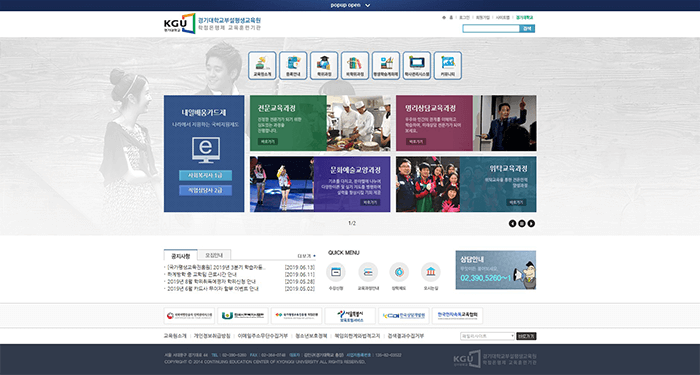Click the stage performance photo on 문화예술교양과정 card
This screenshot has width=700, height=375.
pos(282,184)
